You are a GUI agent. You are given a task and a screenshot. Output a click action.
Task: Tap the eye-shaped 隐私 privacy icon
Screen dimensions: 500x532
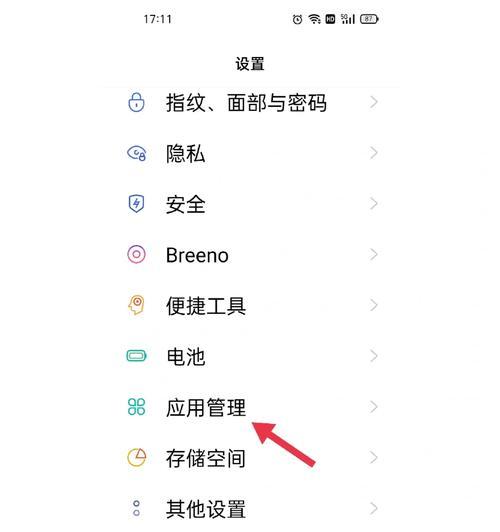(136, 153)
